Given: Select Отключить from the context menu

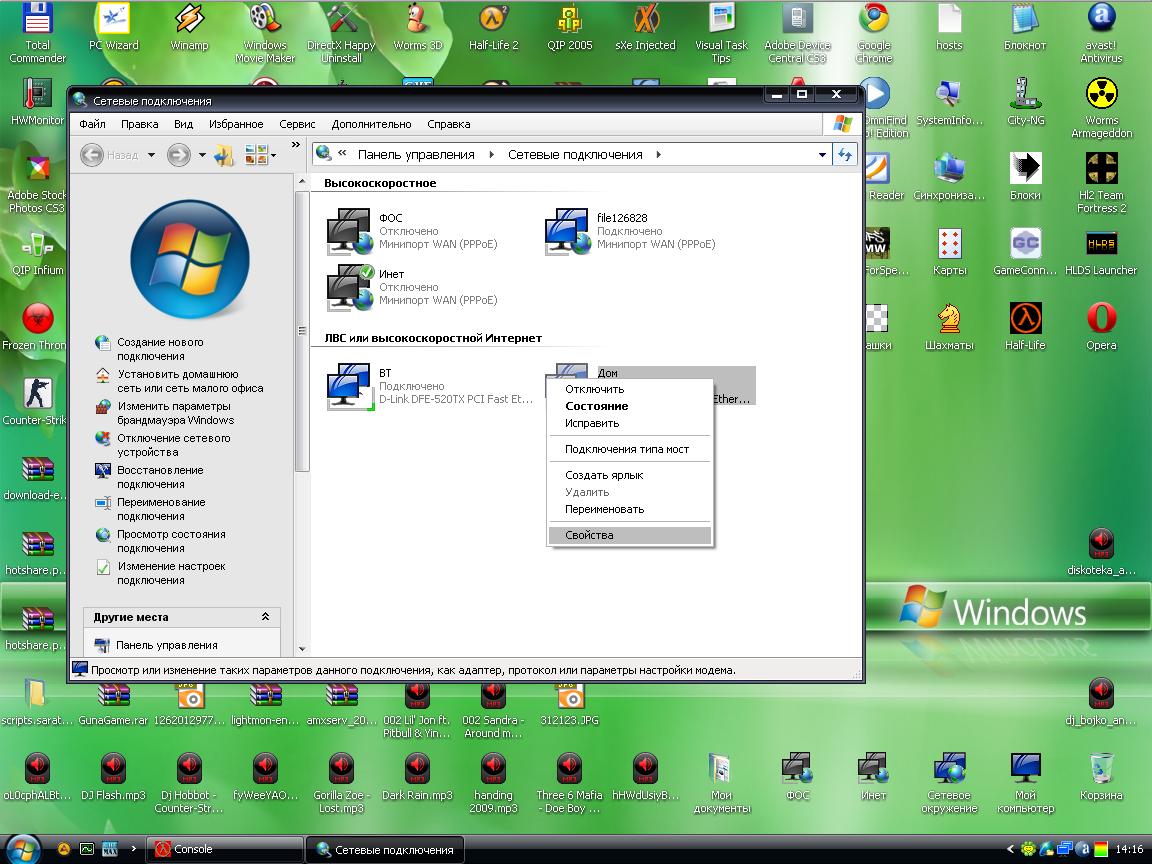Looking at the screenshot, I should pos(594,389).
